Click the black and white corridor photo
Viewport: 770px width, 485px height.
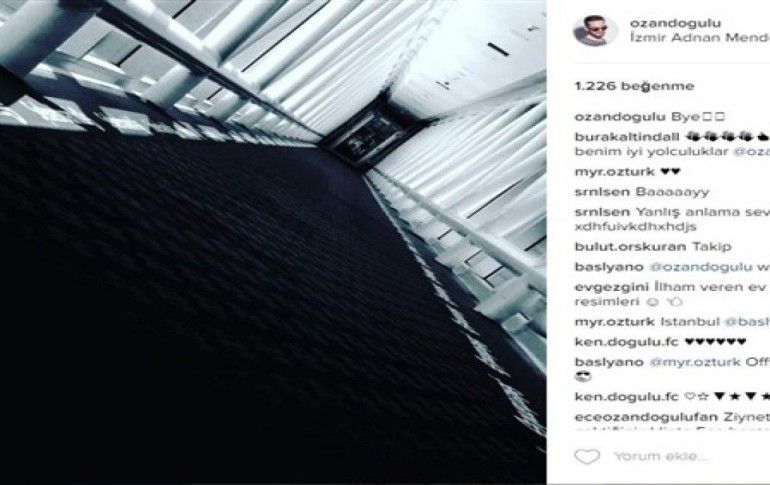[273, 242]
